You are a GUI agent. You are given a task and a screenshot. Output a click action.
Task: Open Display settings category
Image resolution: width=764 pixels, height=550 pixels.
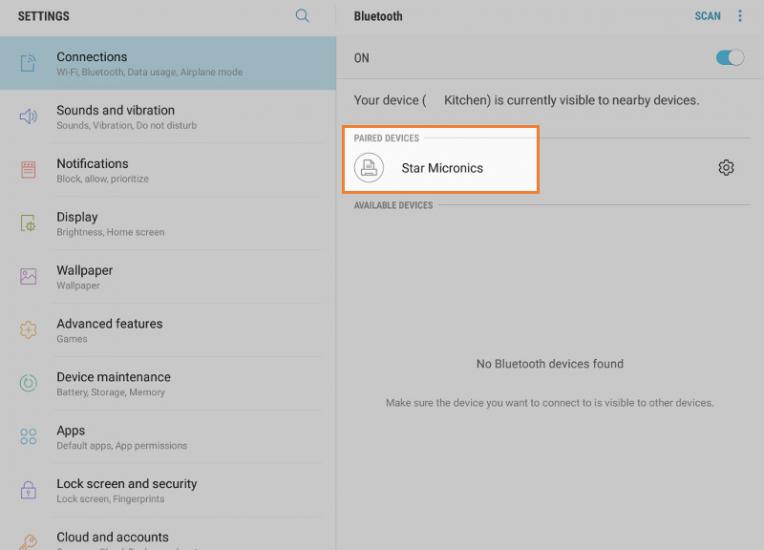pos(168,223)
